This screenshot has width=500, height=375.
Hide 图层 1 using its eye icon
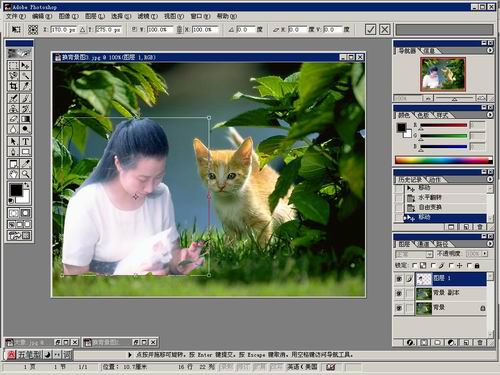pyautogui.click(x=399, y=279)
